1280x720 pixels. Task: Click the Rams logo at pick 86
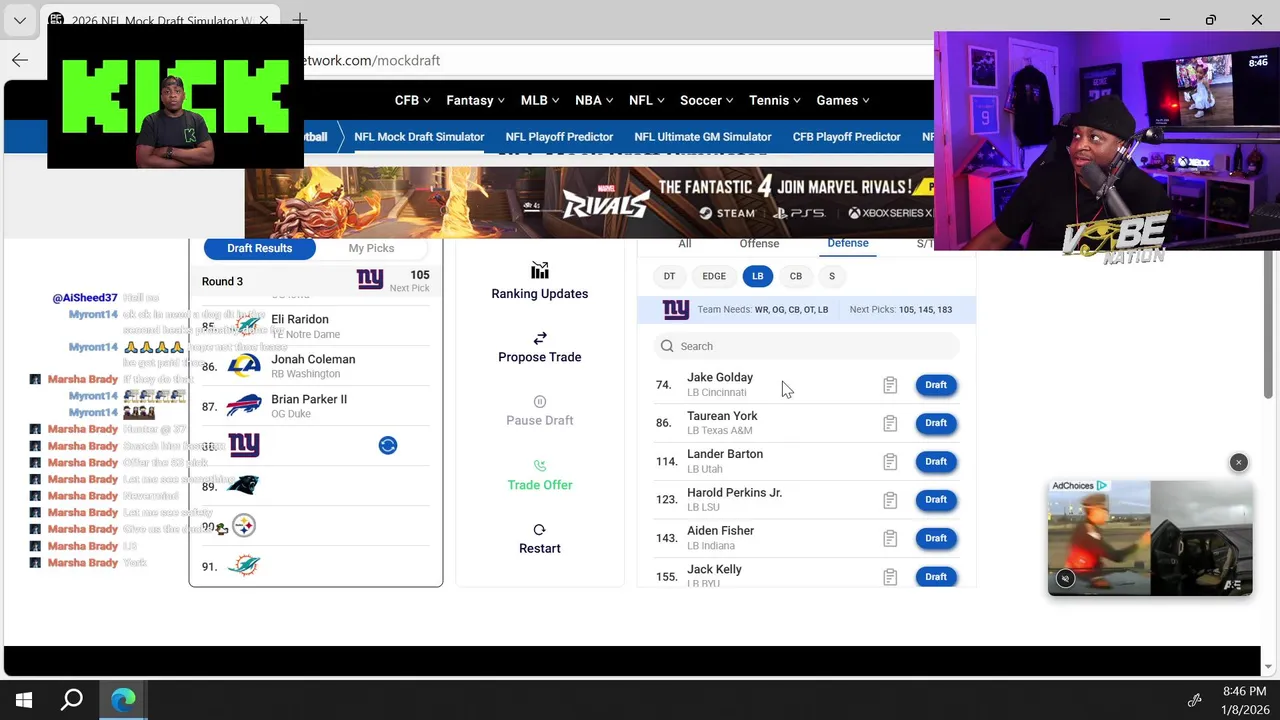pyautogui.click(x=244, y=366)
